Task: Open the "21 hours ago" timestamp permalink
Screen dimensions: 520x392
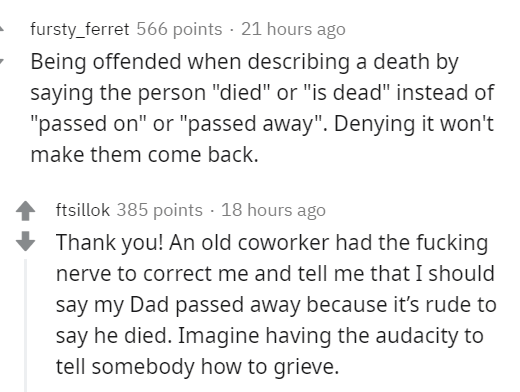Action: (x=293, y=29)
